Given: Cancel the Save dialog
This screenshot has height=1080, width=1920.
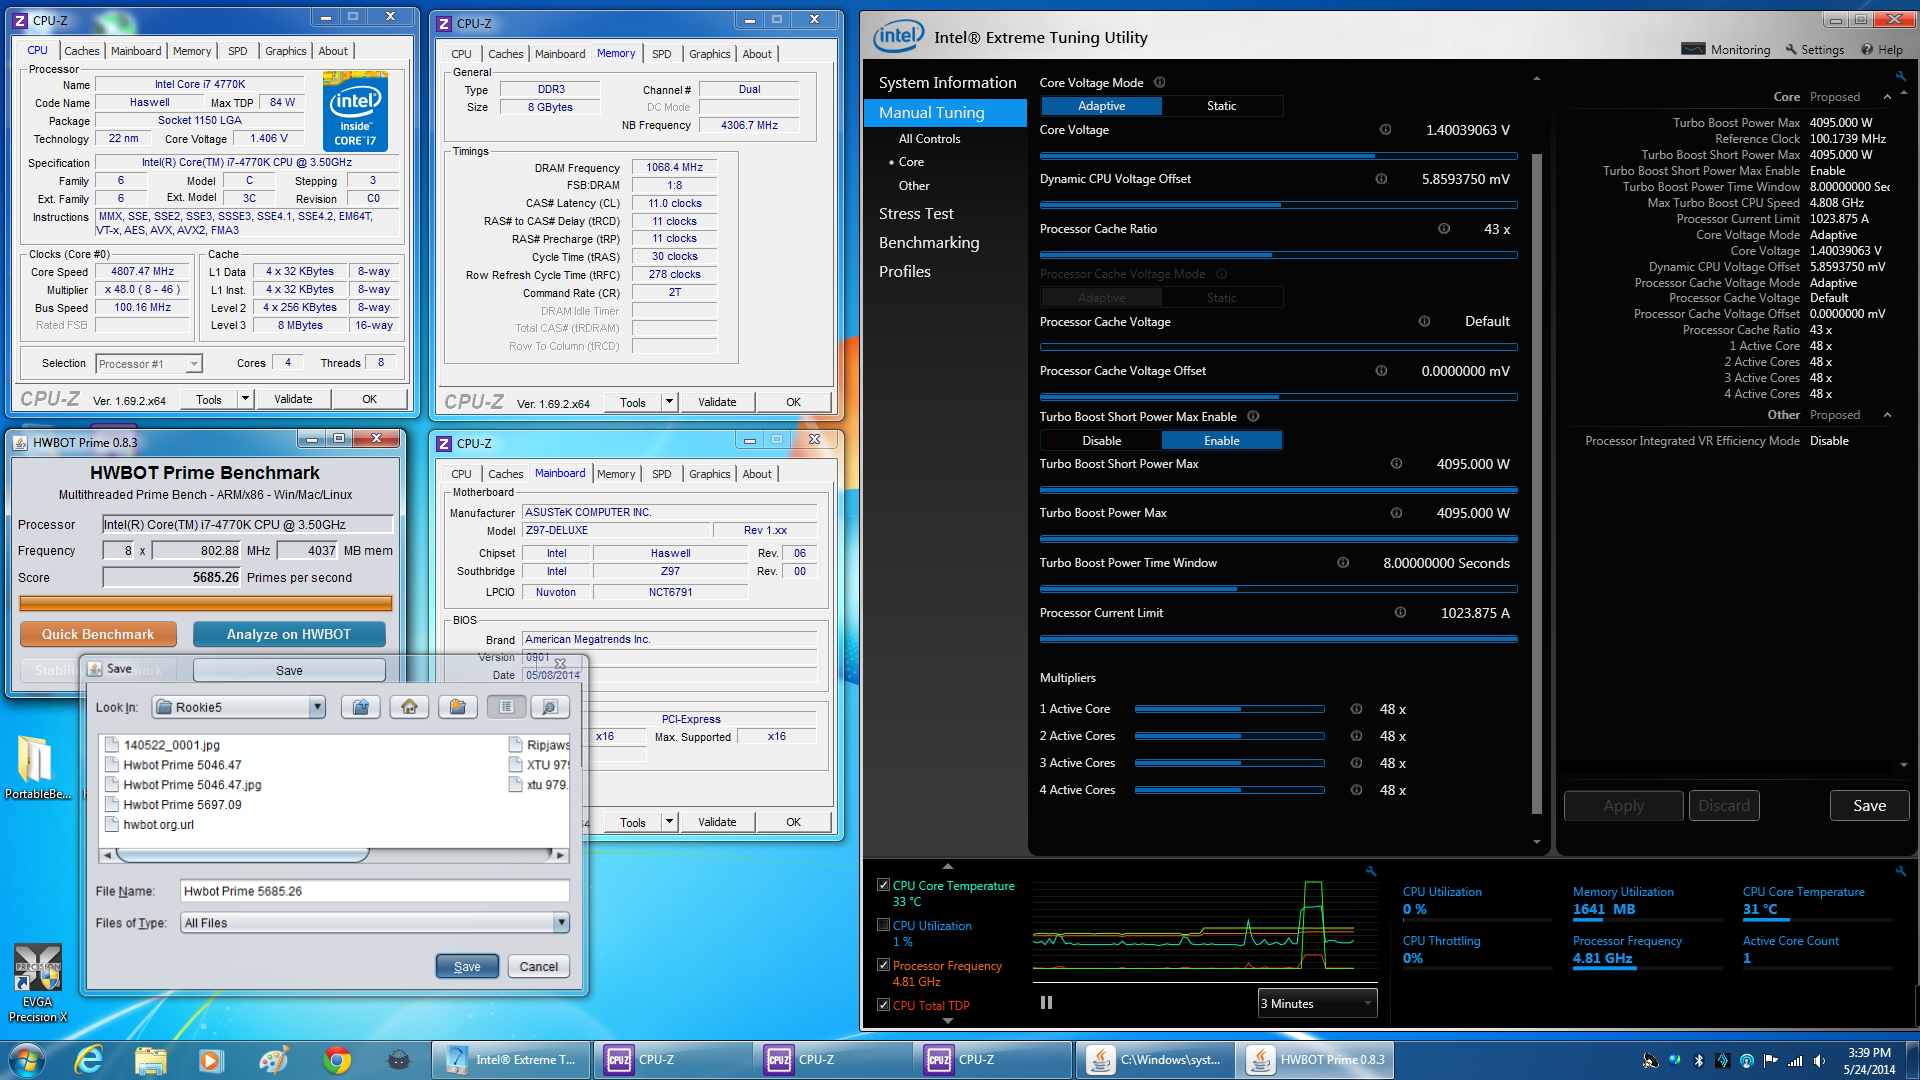Looking at the screenshot, I should coord(539,966).
